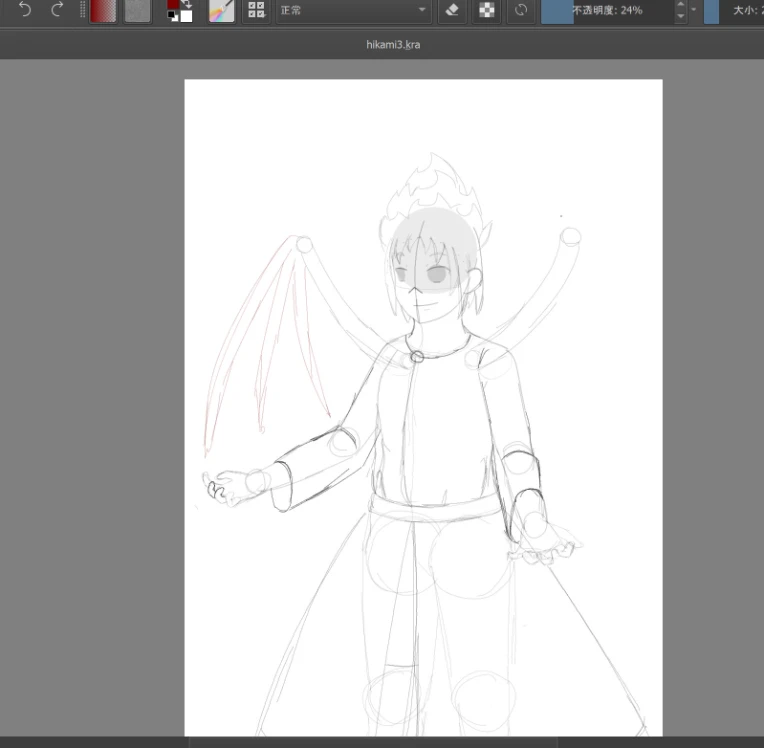764x748 pixels.
Task: Swap foreground and background colors arrow
Action: tap(187, 4)
